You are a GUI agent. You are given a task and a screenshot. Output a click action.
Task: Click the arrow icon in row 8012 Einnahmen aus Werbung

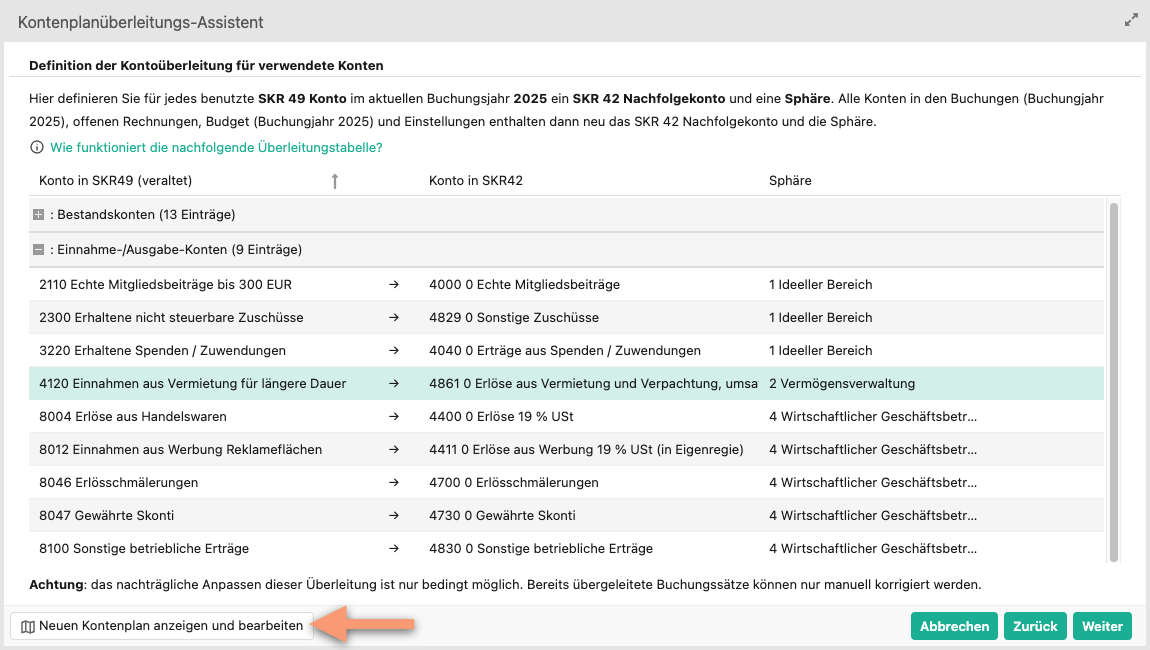(x=394, y=450)
